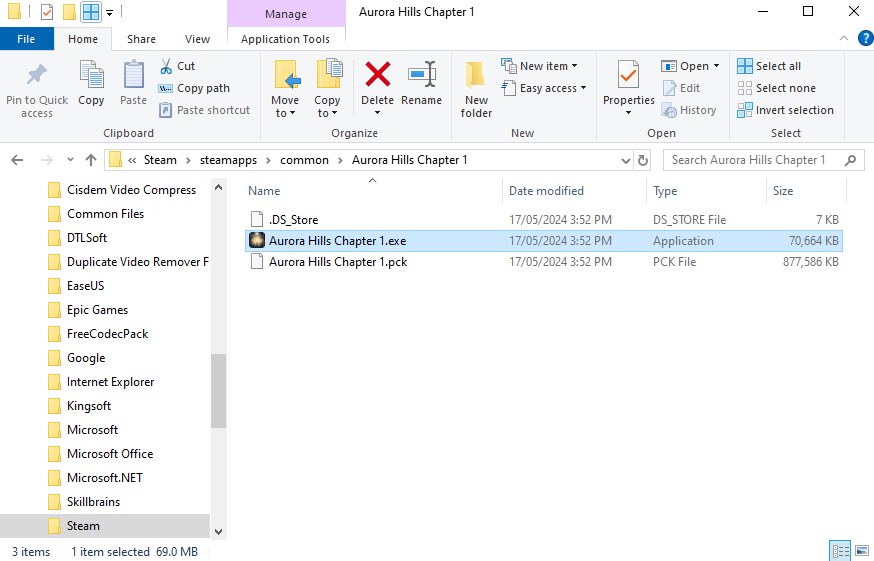Viewport: 874px width, 561px height.
Task: Click the Edit button in ribbon
Action: [x=681, y=88]
